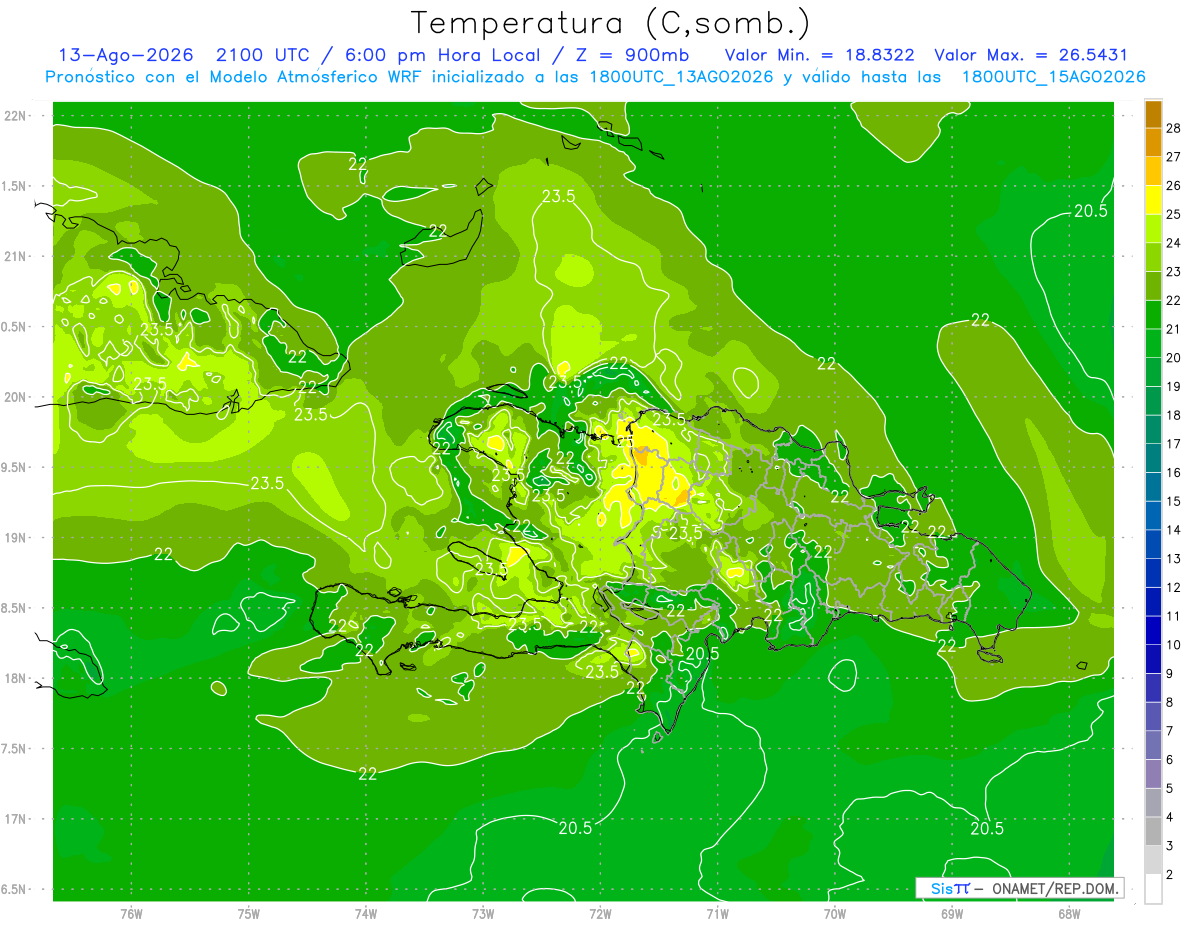Click the 18N latitude axis label

pos(16,679)
